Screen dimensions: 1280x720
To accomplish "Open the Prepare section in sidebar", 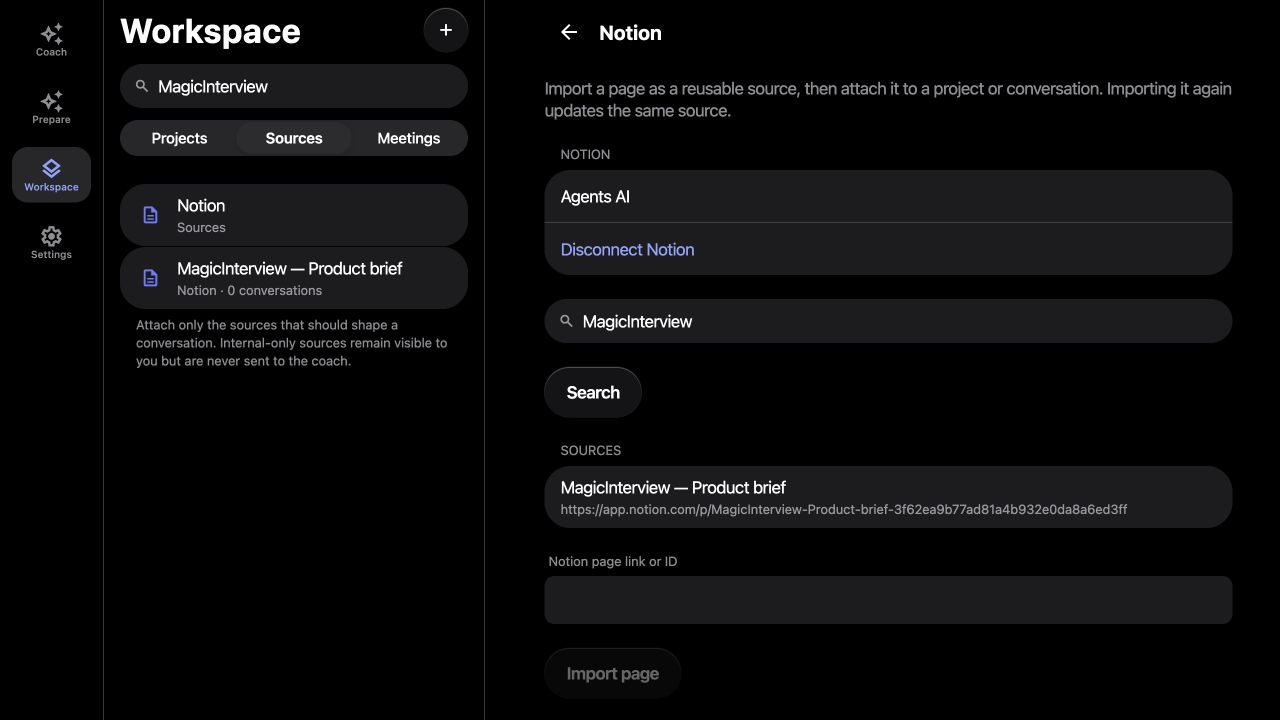I will coord(51,107).
